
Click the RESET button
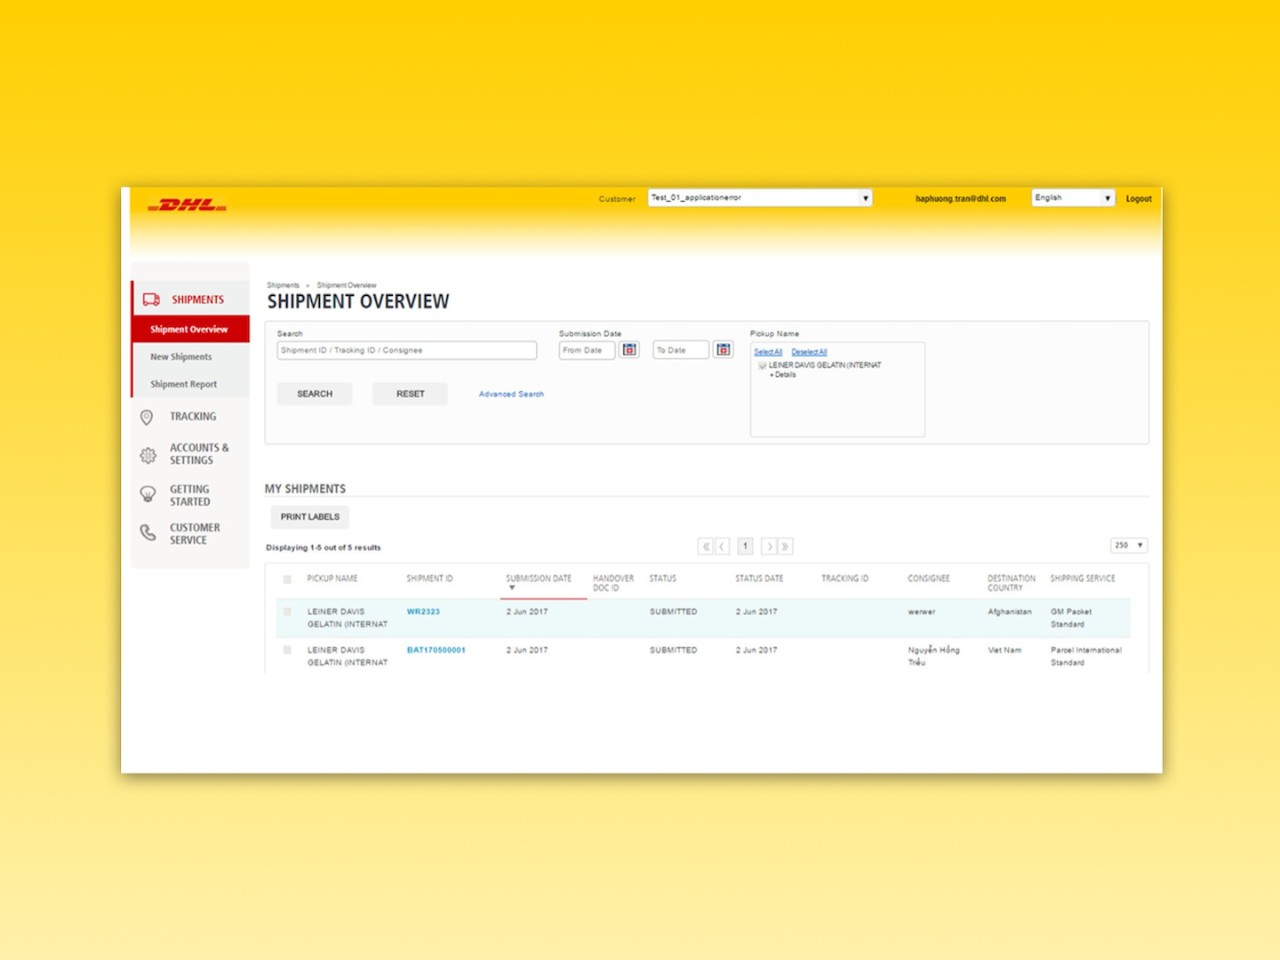click(410, 394)
